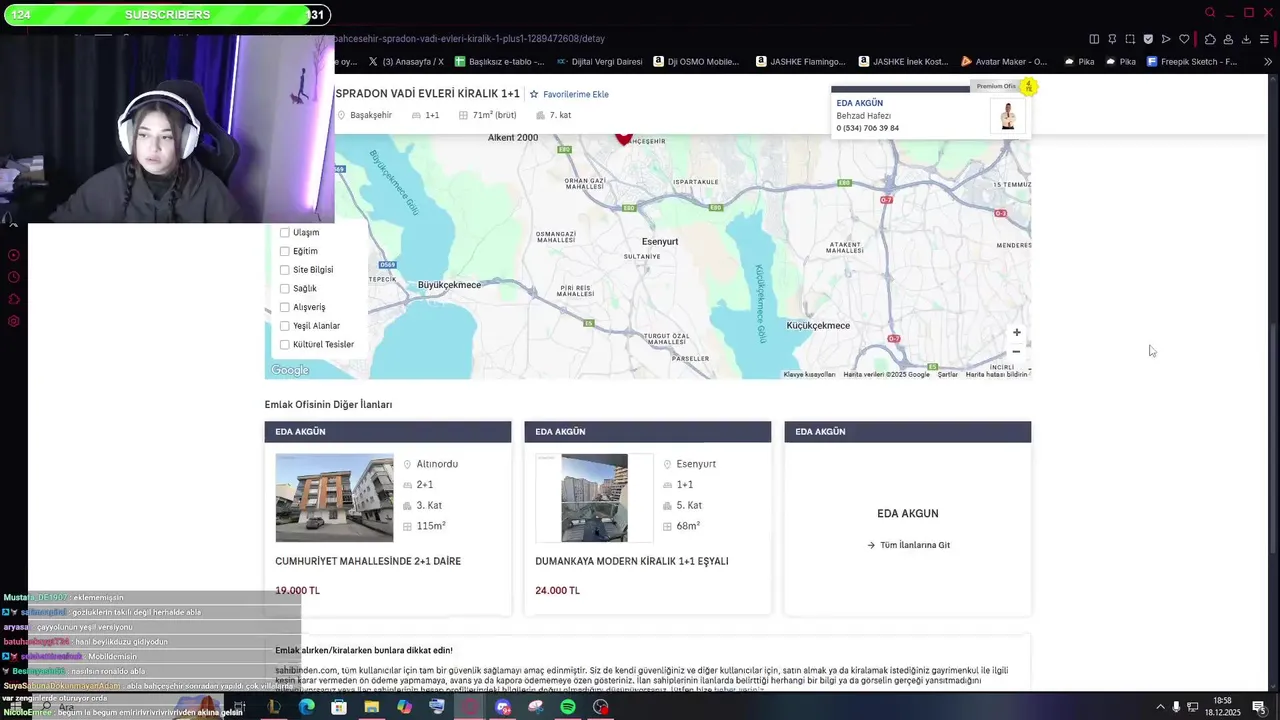Click the favorites star icon
The width and height of the screenshot is (1280, 720).
[x=534, y=94]
